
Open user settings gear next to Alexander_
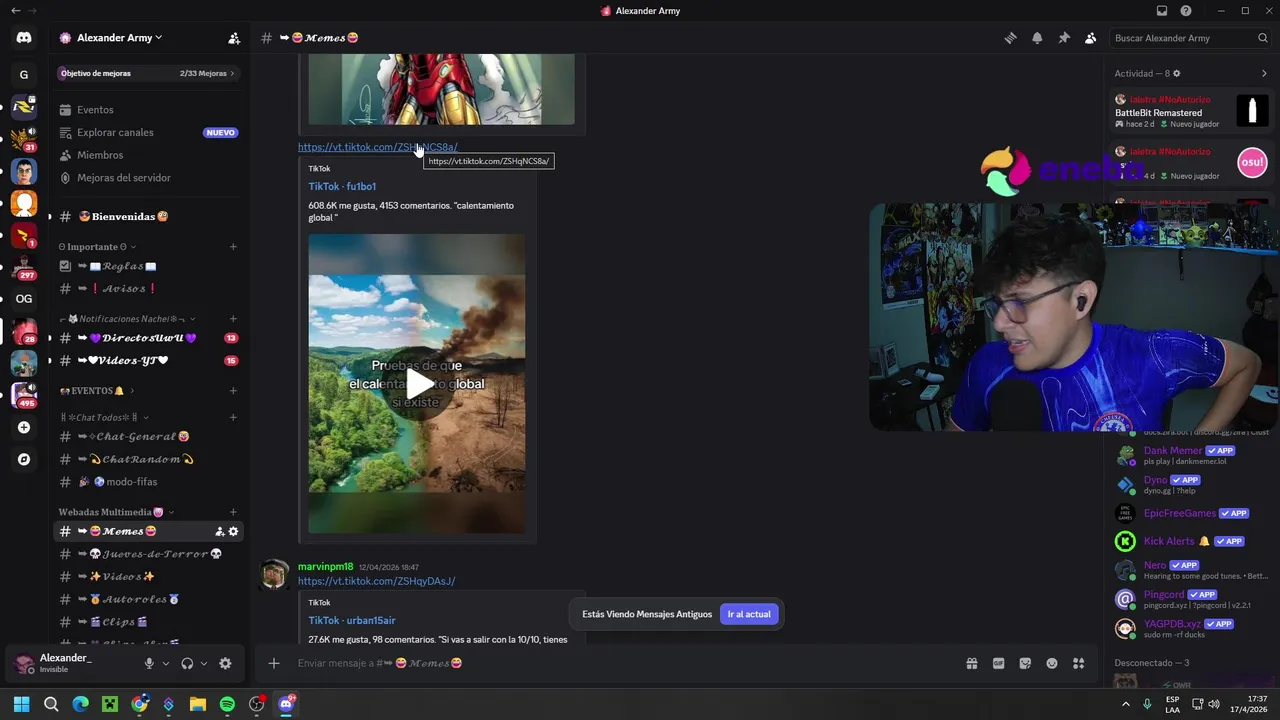click(225, 663)
